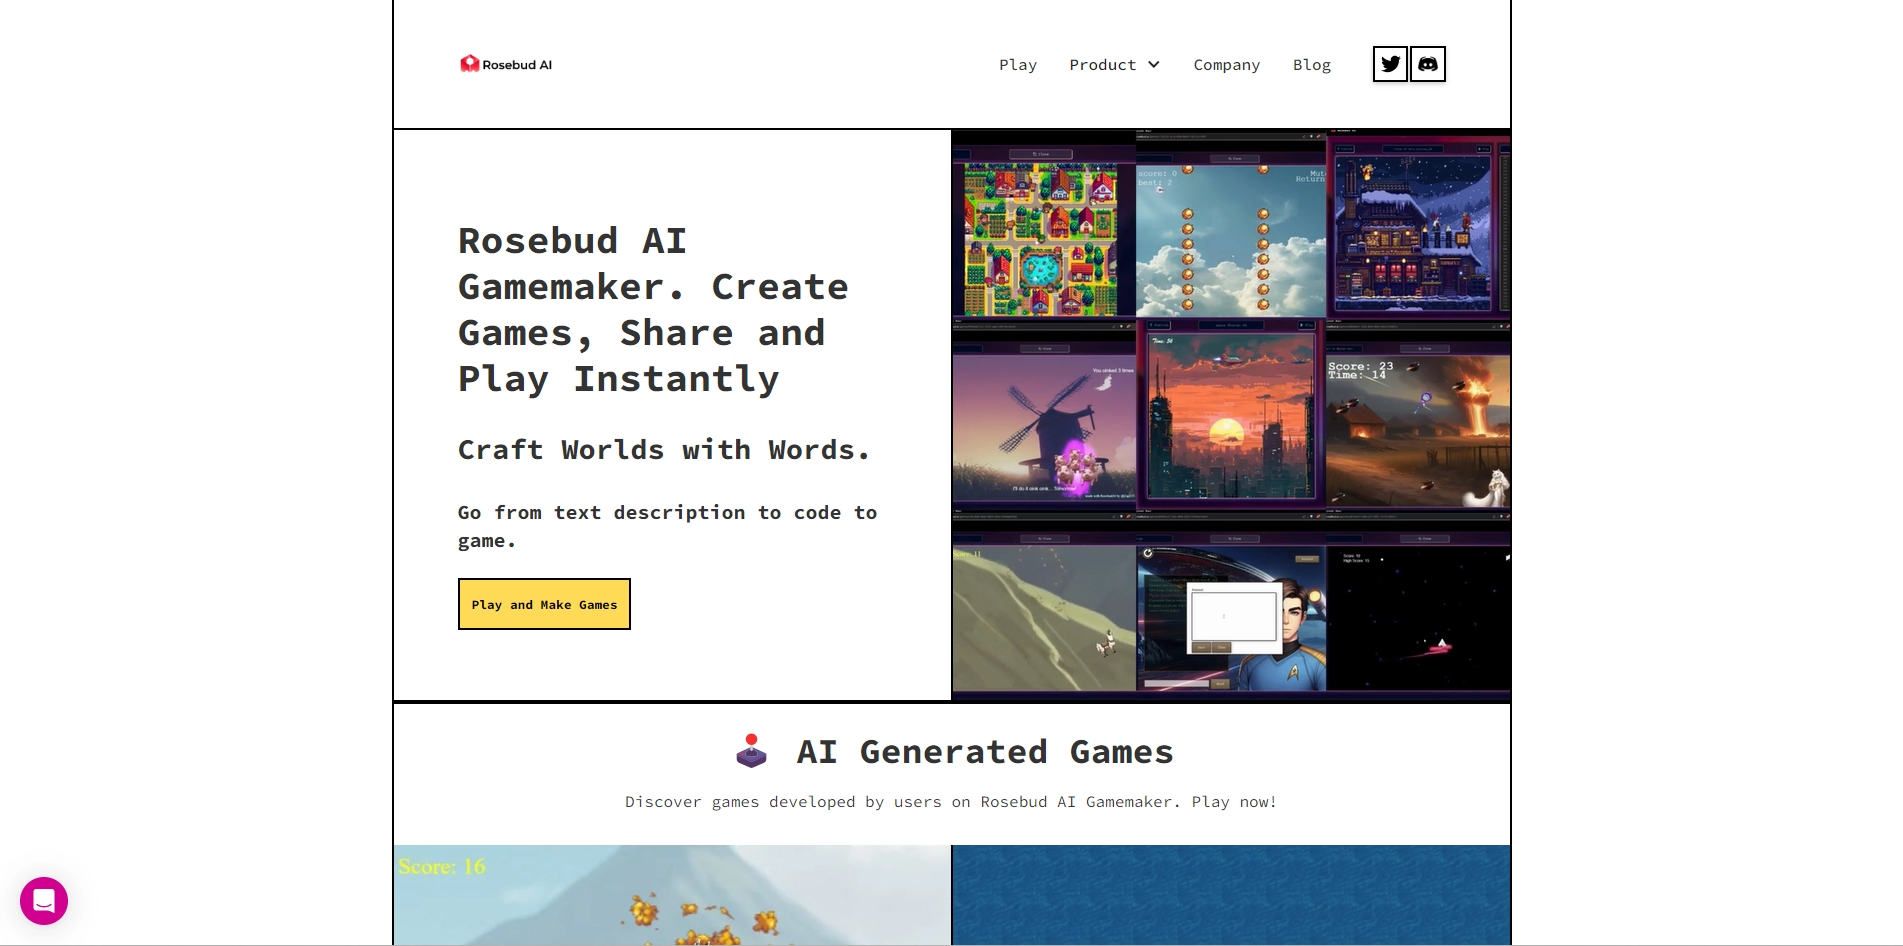Open the Play nav item

[x=1018, y=65]
